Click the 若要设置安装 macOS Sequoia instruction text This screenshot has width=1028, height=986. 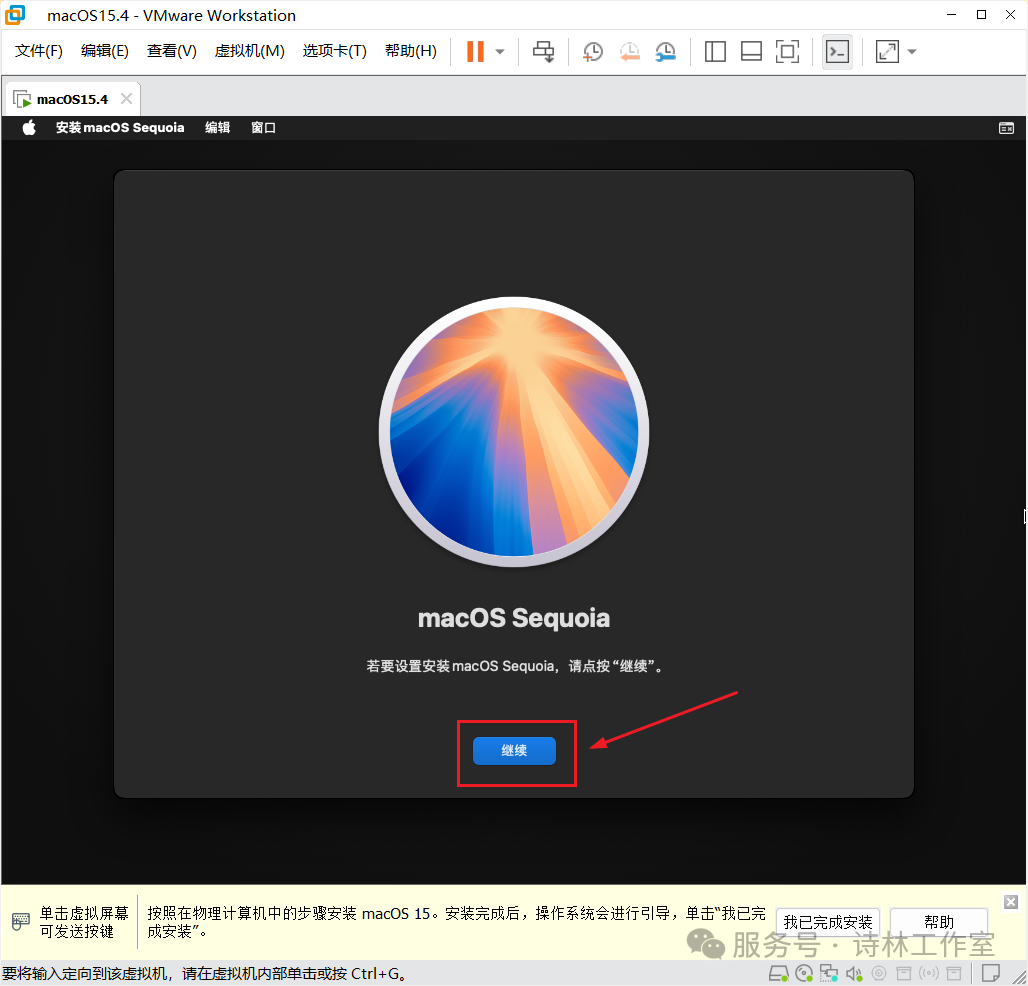[514, 666]
